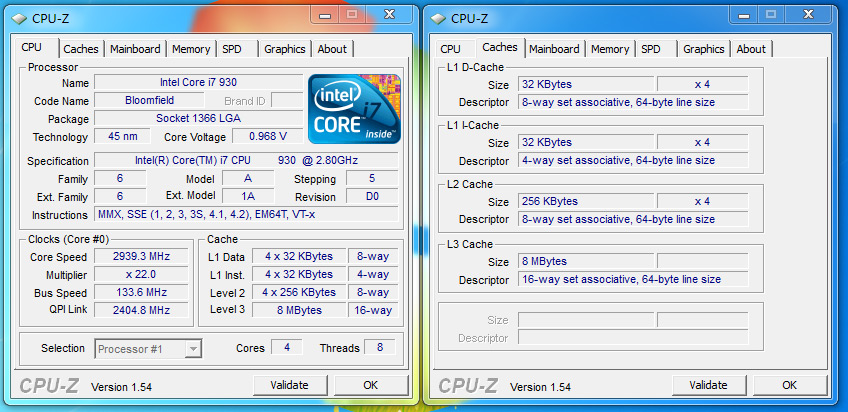Viewport: 848px width, 412px height.
Task: Open the Mainboard tab in left window
Action: click(135, 49)
